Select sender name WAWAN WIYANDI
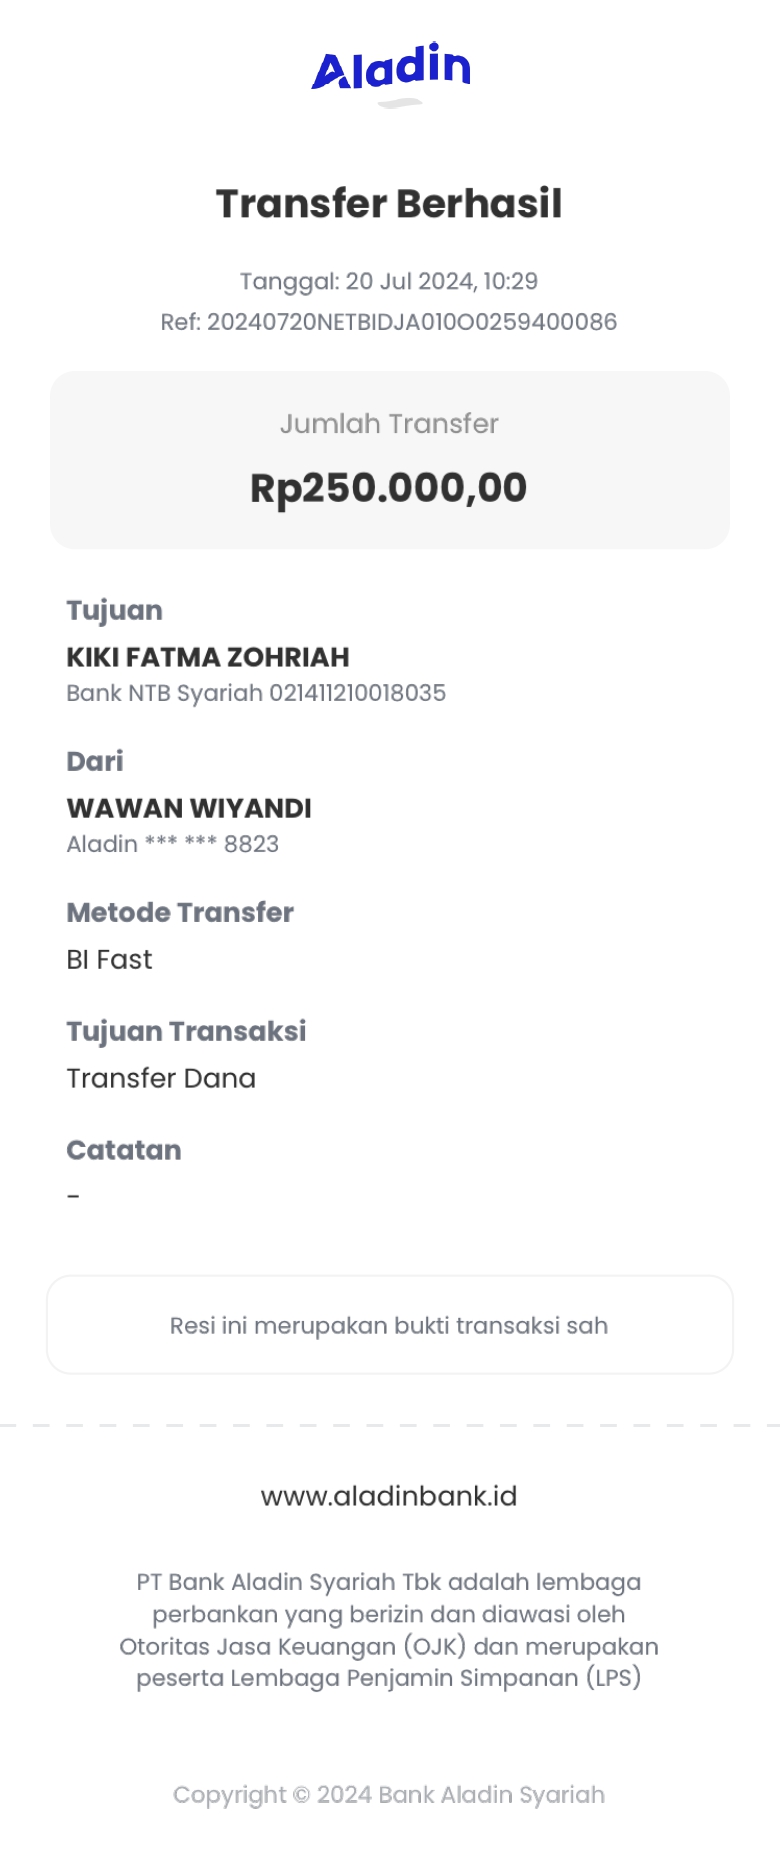Screen dimensions: 780x1852 (189, 808)
